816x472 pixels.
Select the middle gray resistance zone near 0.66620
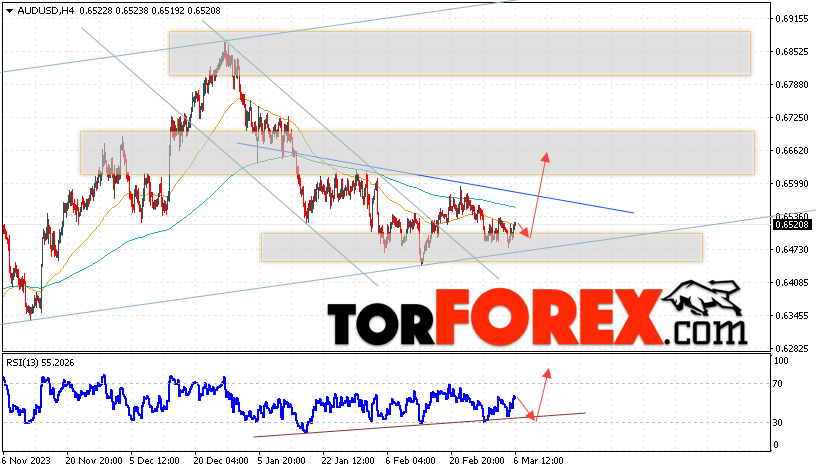click(x=417, y=153)
